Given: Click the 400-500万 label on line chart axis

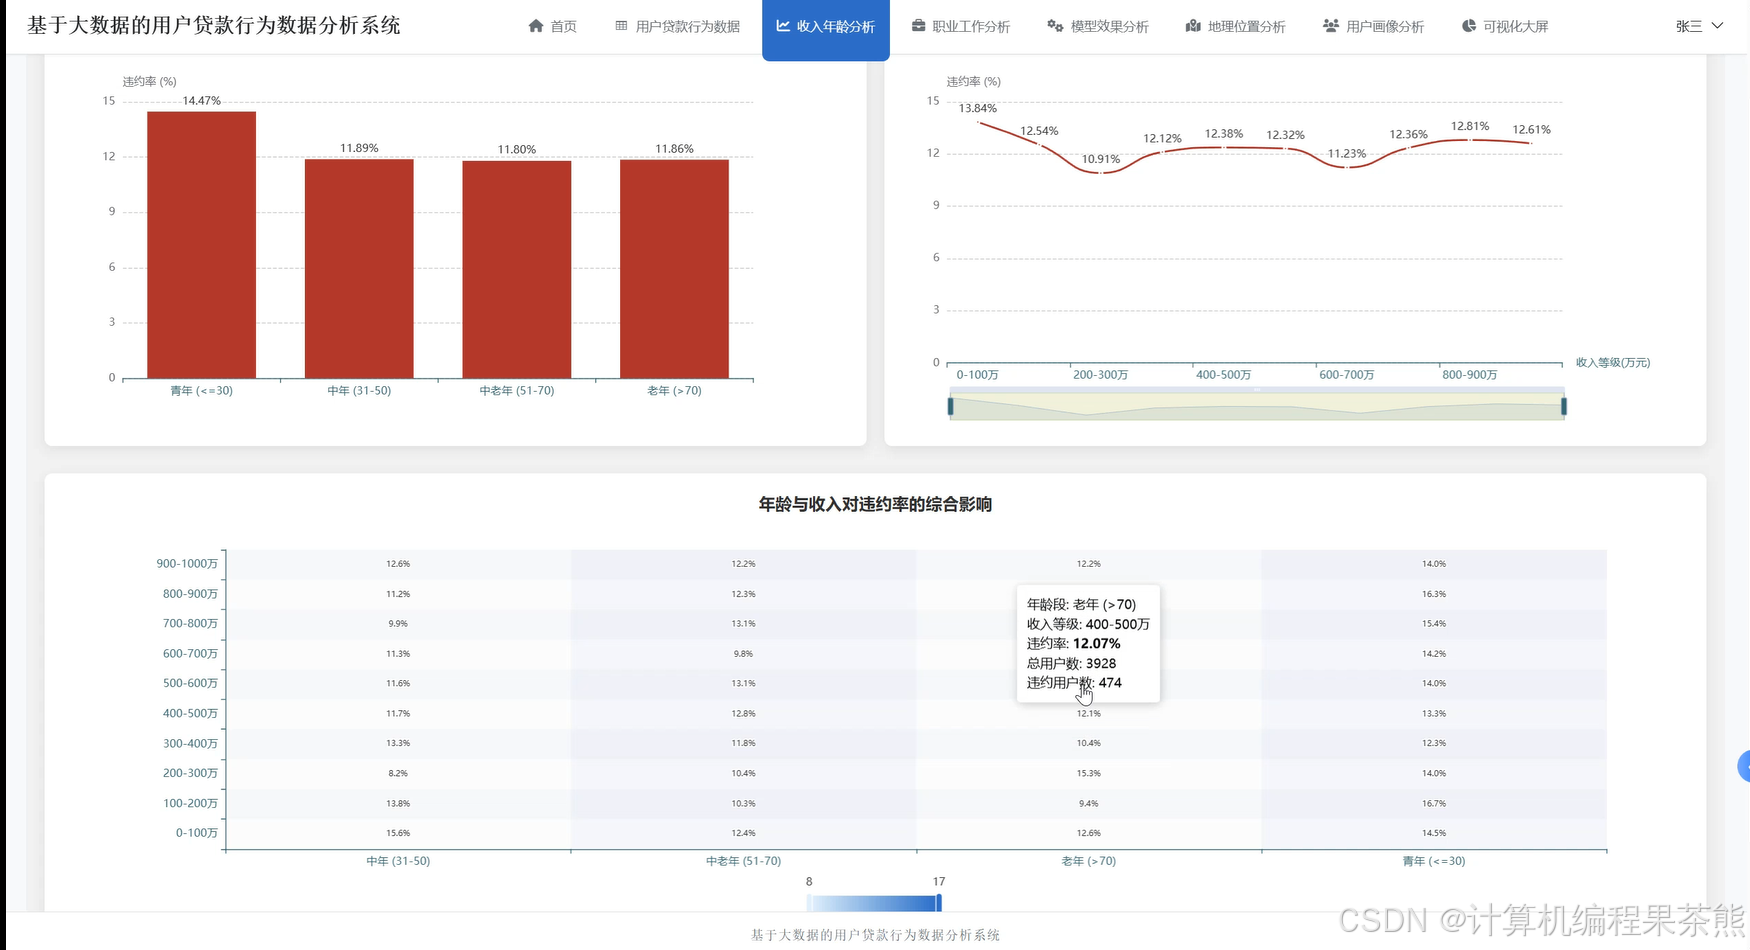Looking at the screenshot, I should click(x=1223, y=375).
